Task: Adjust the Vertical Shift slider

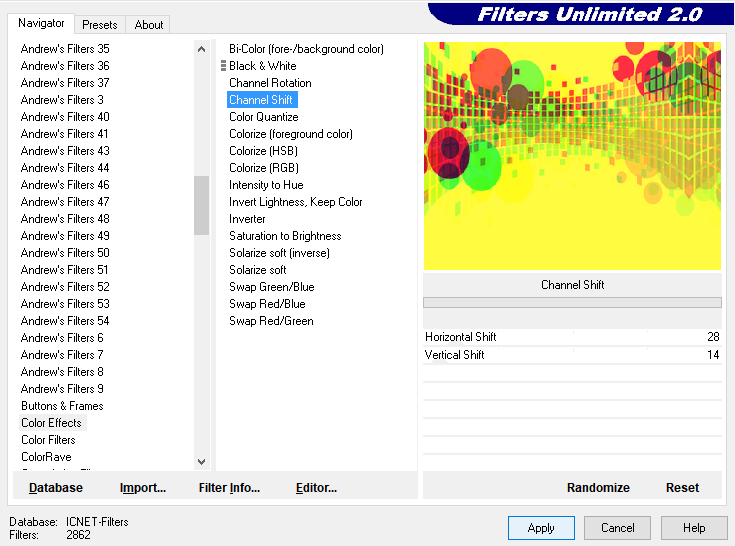Action: (x=572, y=355)
